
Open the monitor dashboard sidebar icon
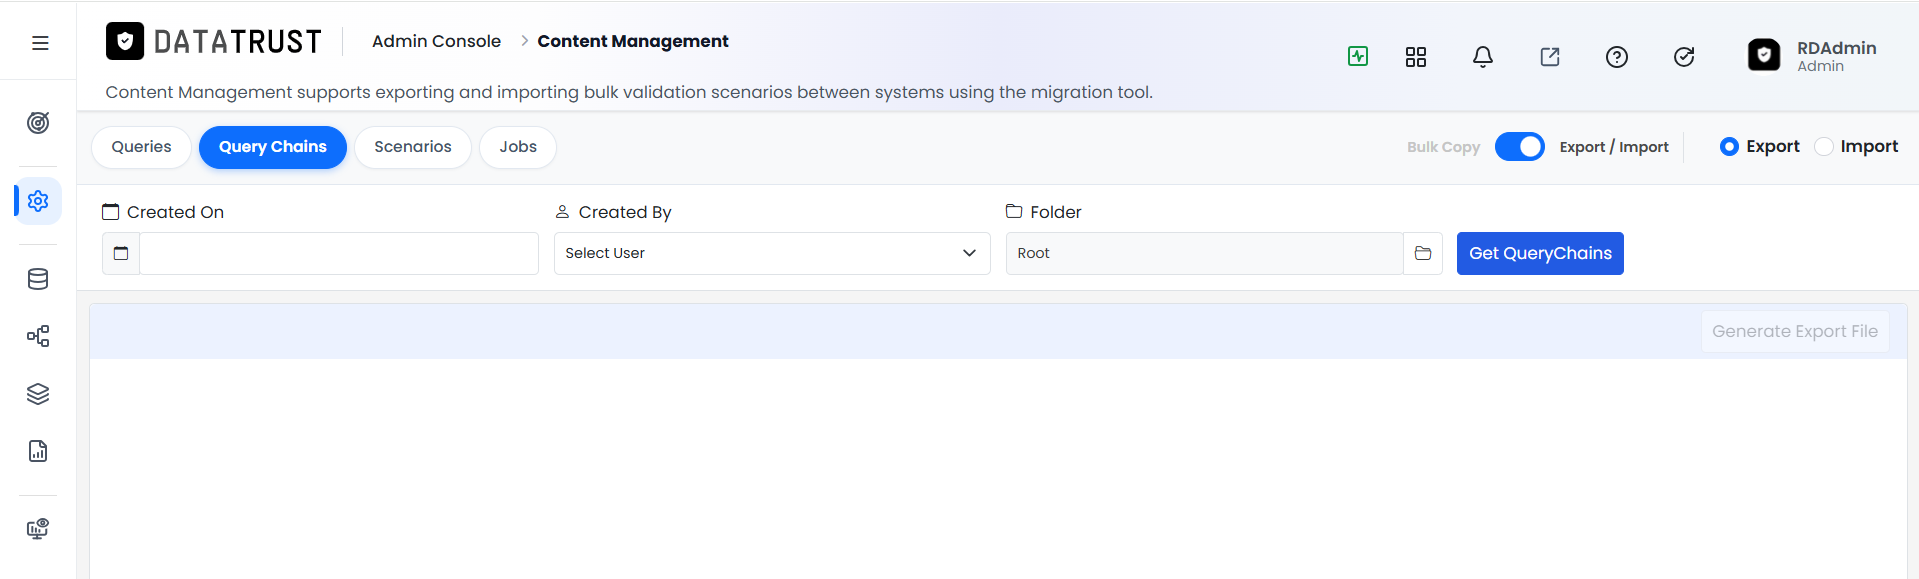point(38,529)
